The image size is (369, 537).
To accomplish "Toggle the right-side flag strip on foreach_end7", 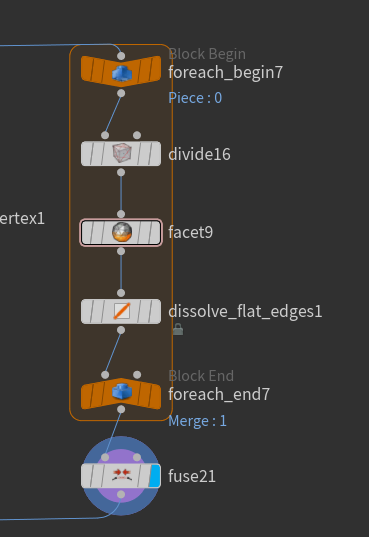I will (155, 397).
